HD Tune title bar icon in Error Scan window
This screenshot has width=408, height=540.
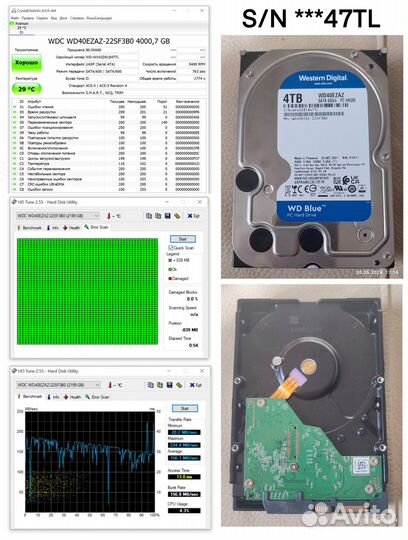14,202
